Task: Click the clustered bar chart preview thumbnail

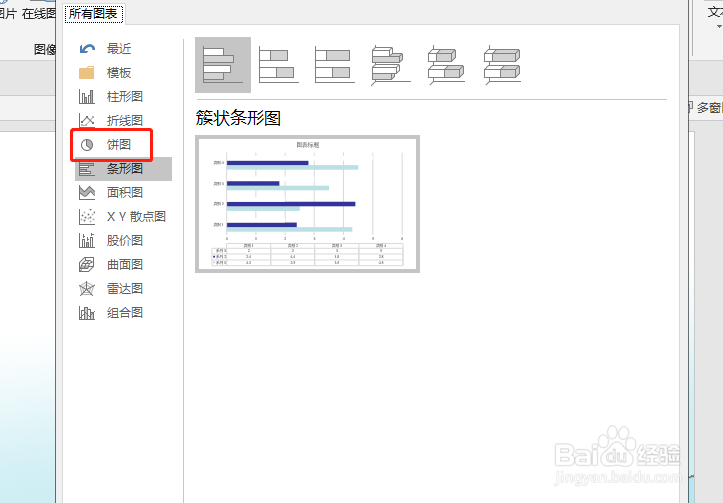Action: [x=308, y=204]
